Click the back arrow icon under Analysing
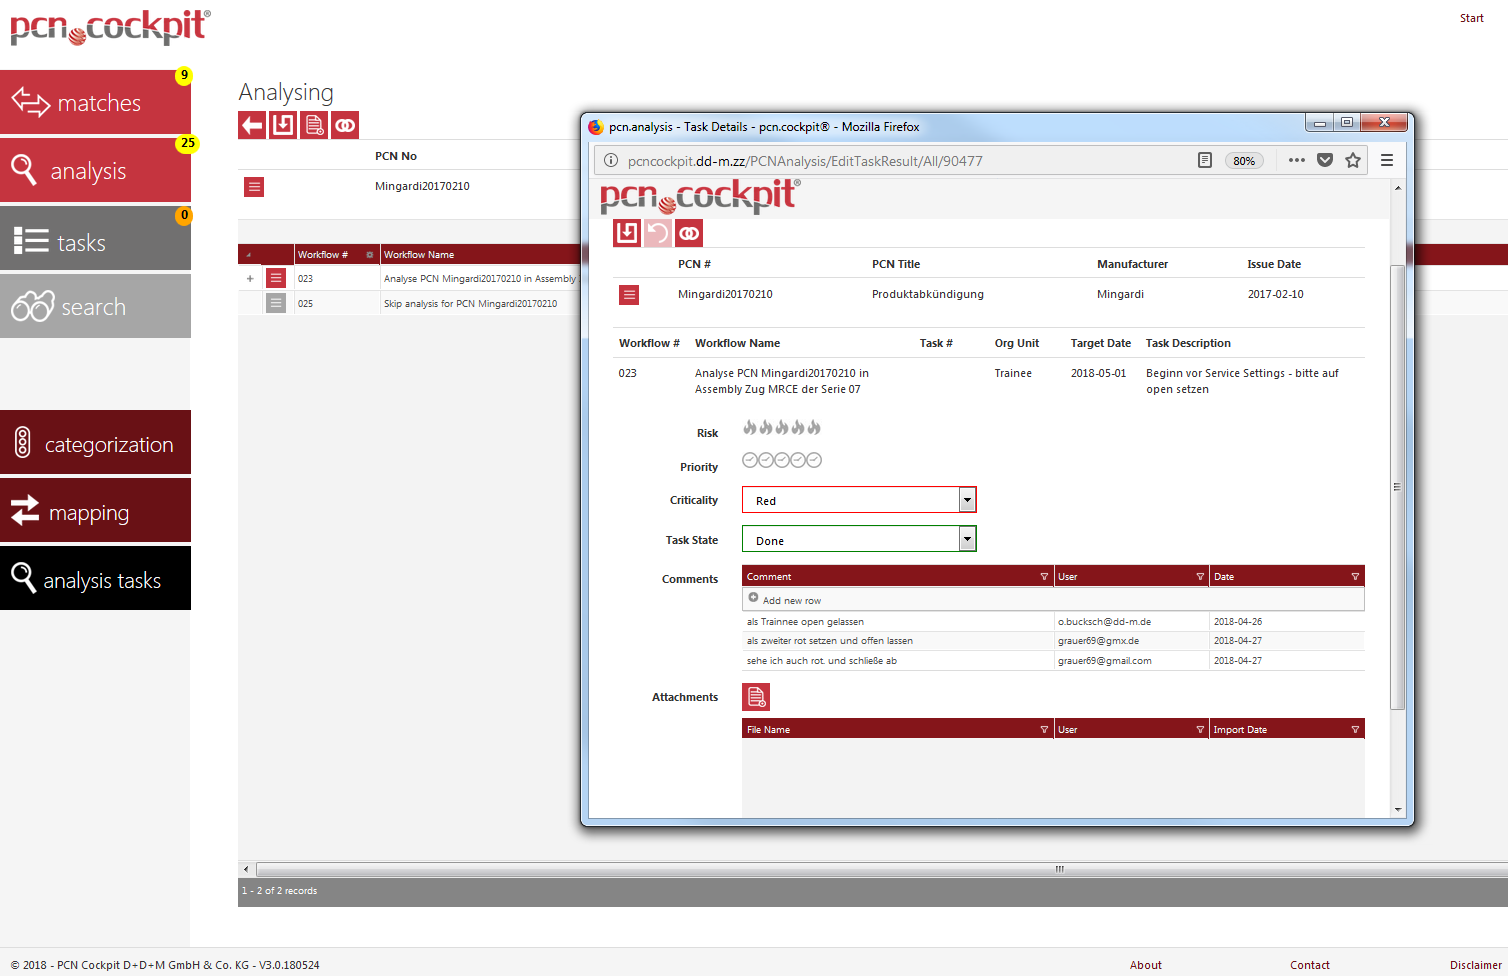 (x=252, y=125)
